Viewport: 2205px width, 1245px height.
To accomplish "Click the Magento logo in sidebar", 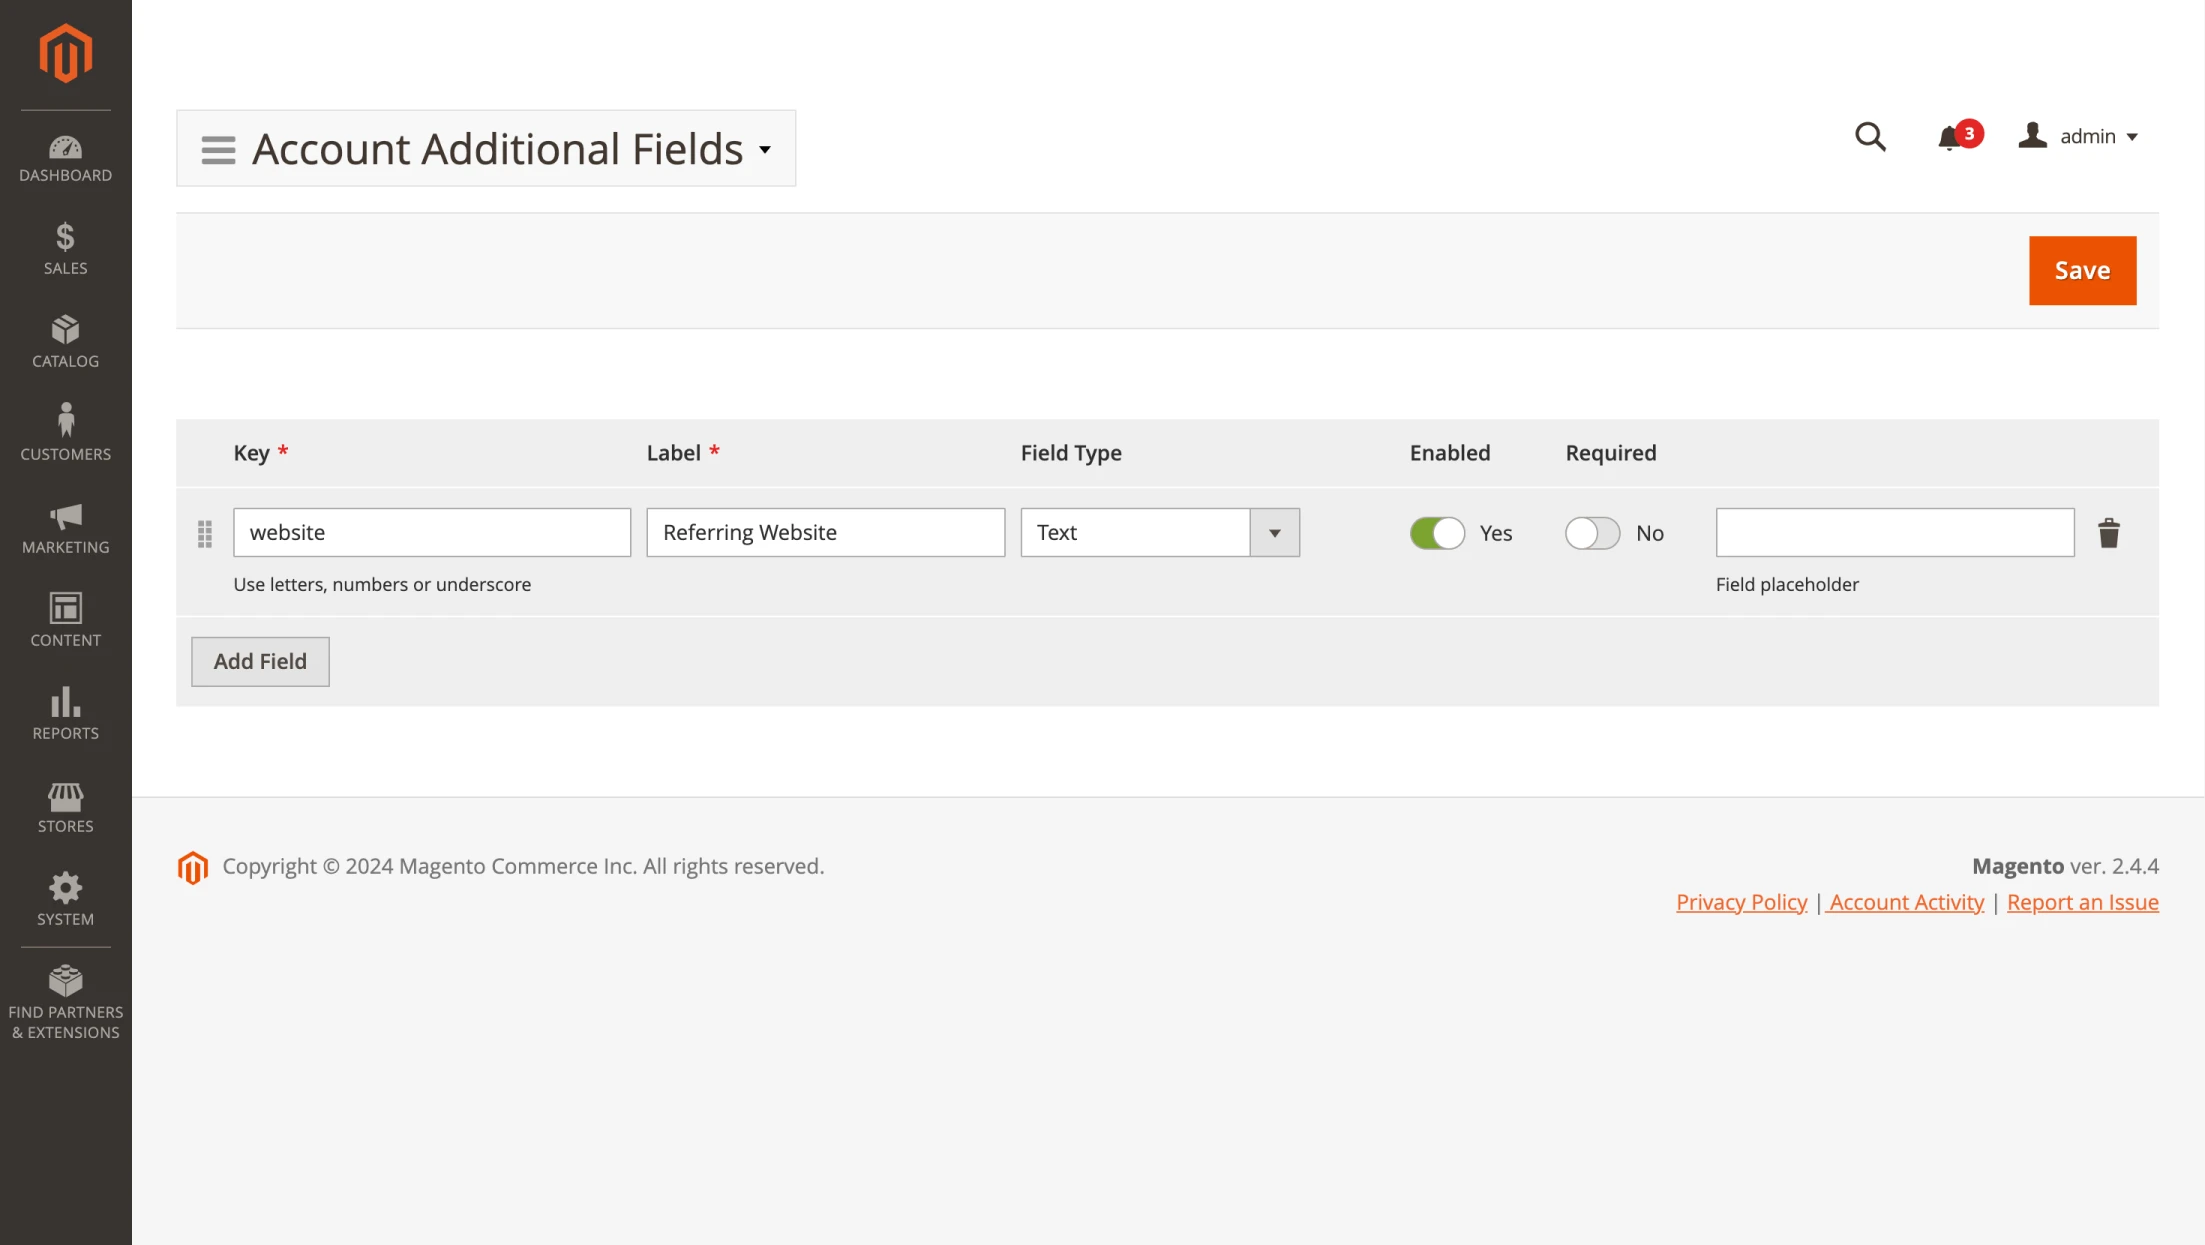I will (66, 53).
